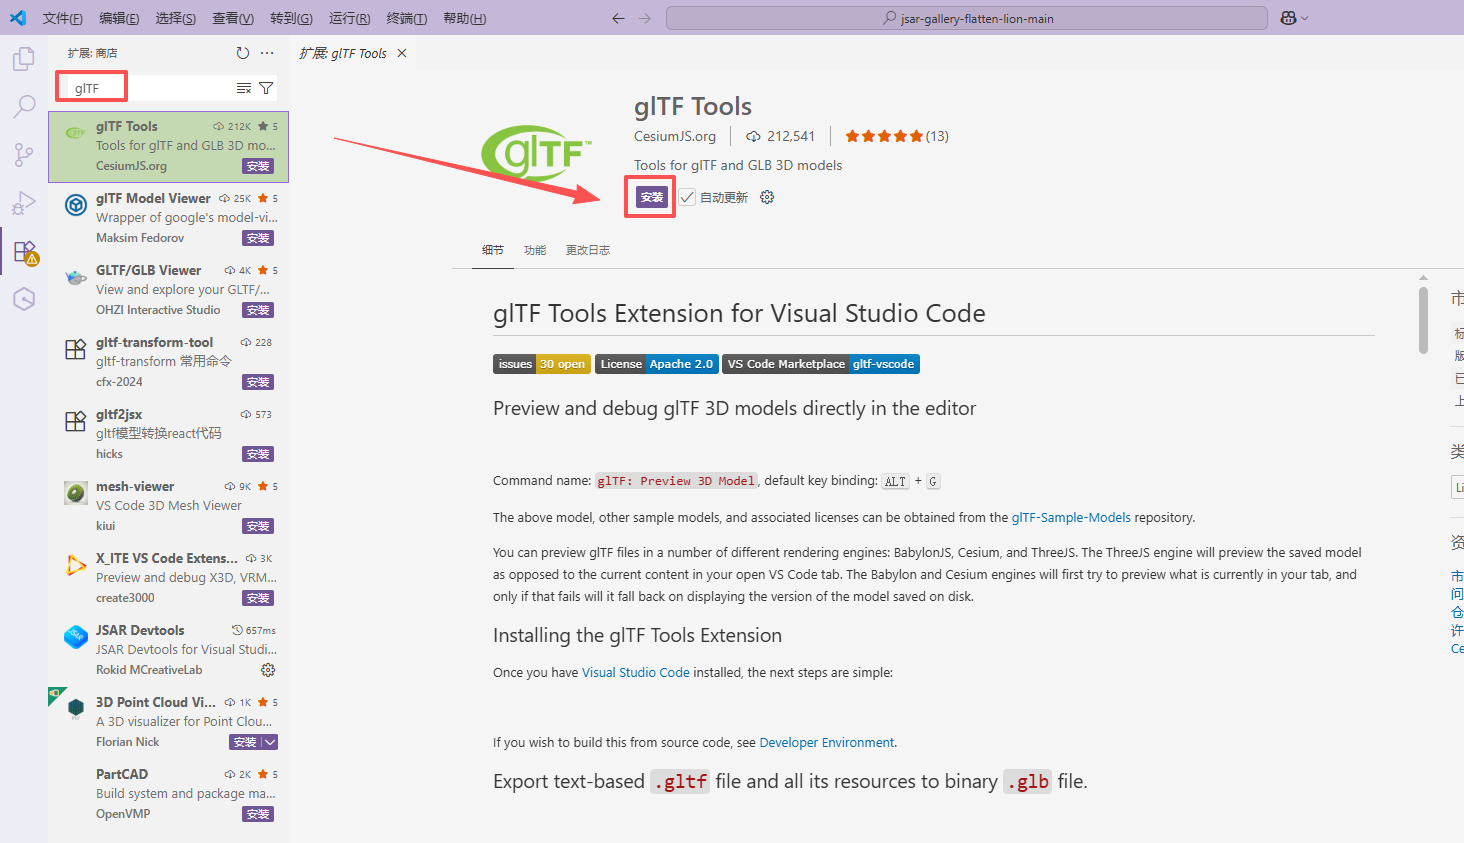Screen dimensions: 1464x843
Task: Open the File menu
Action: pyautogui.click(x=63, y=18)
